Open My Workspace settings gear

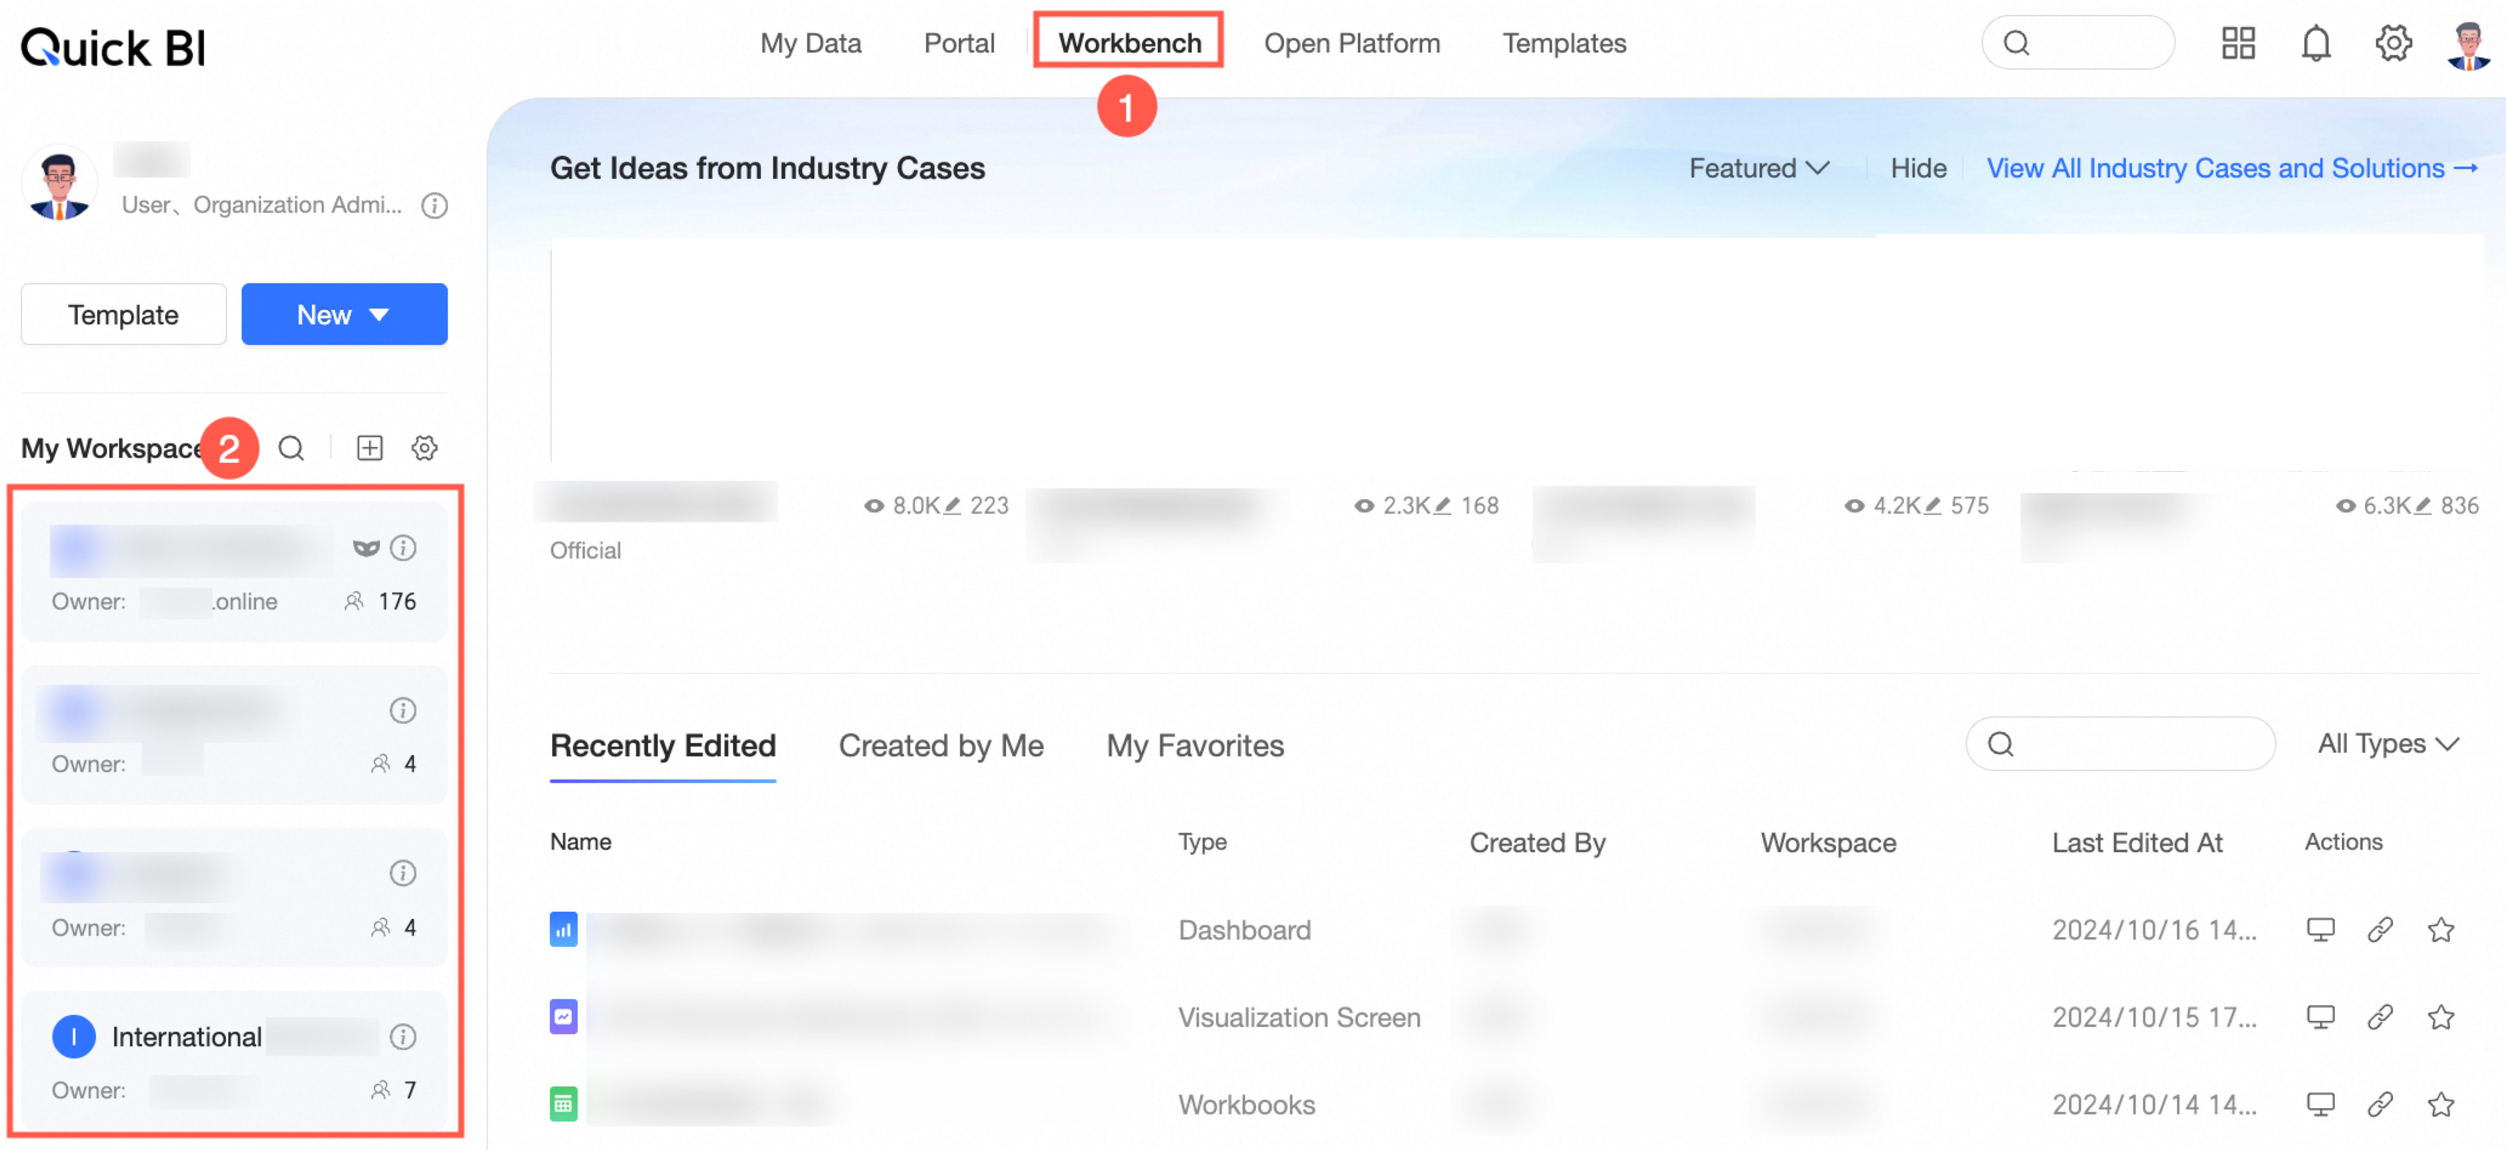425,448
